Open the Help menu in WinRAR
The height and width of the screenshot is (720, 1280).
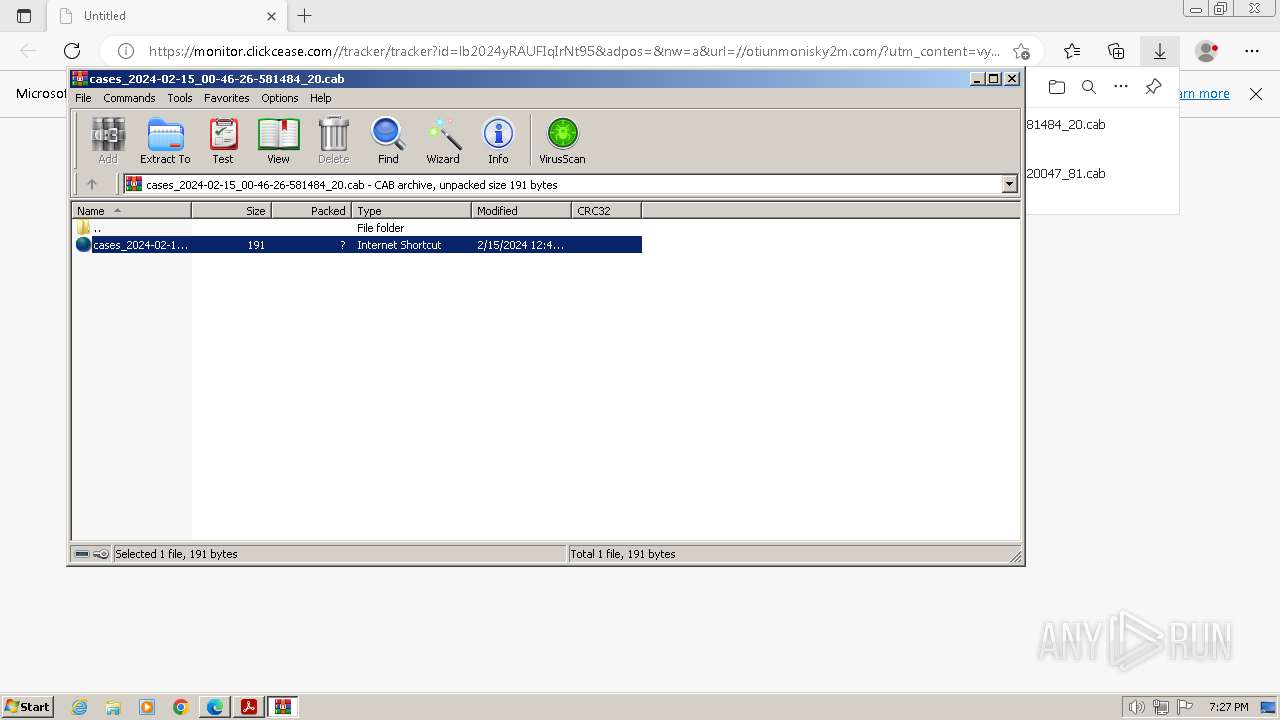[320, 98]
